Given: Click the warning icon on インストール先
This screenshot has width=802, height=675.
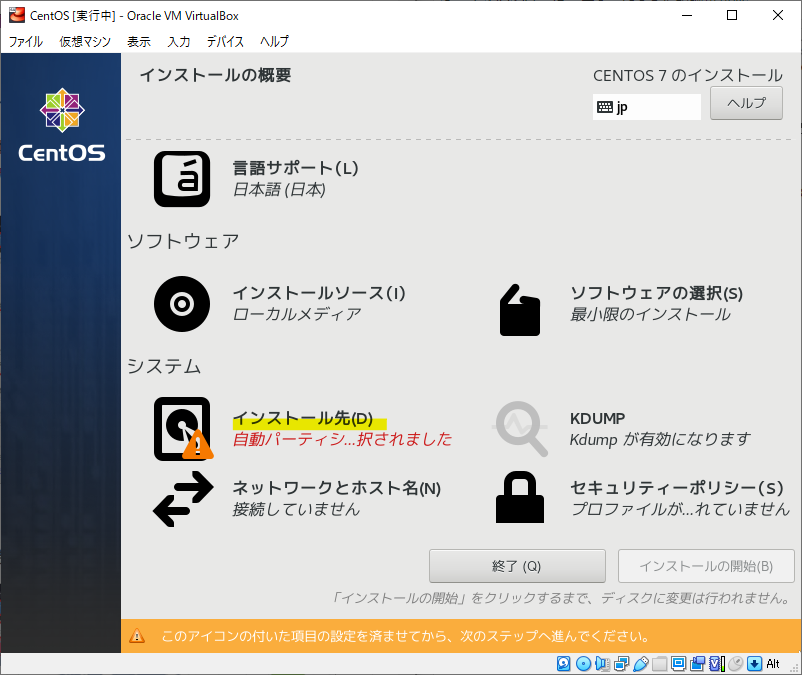Looking at the screenshot, I should (196, 446).
